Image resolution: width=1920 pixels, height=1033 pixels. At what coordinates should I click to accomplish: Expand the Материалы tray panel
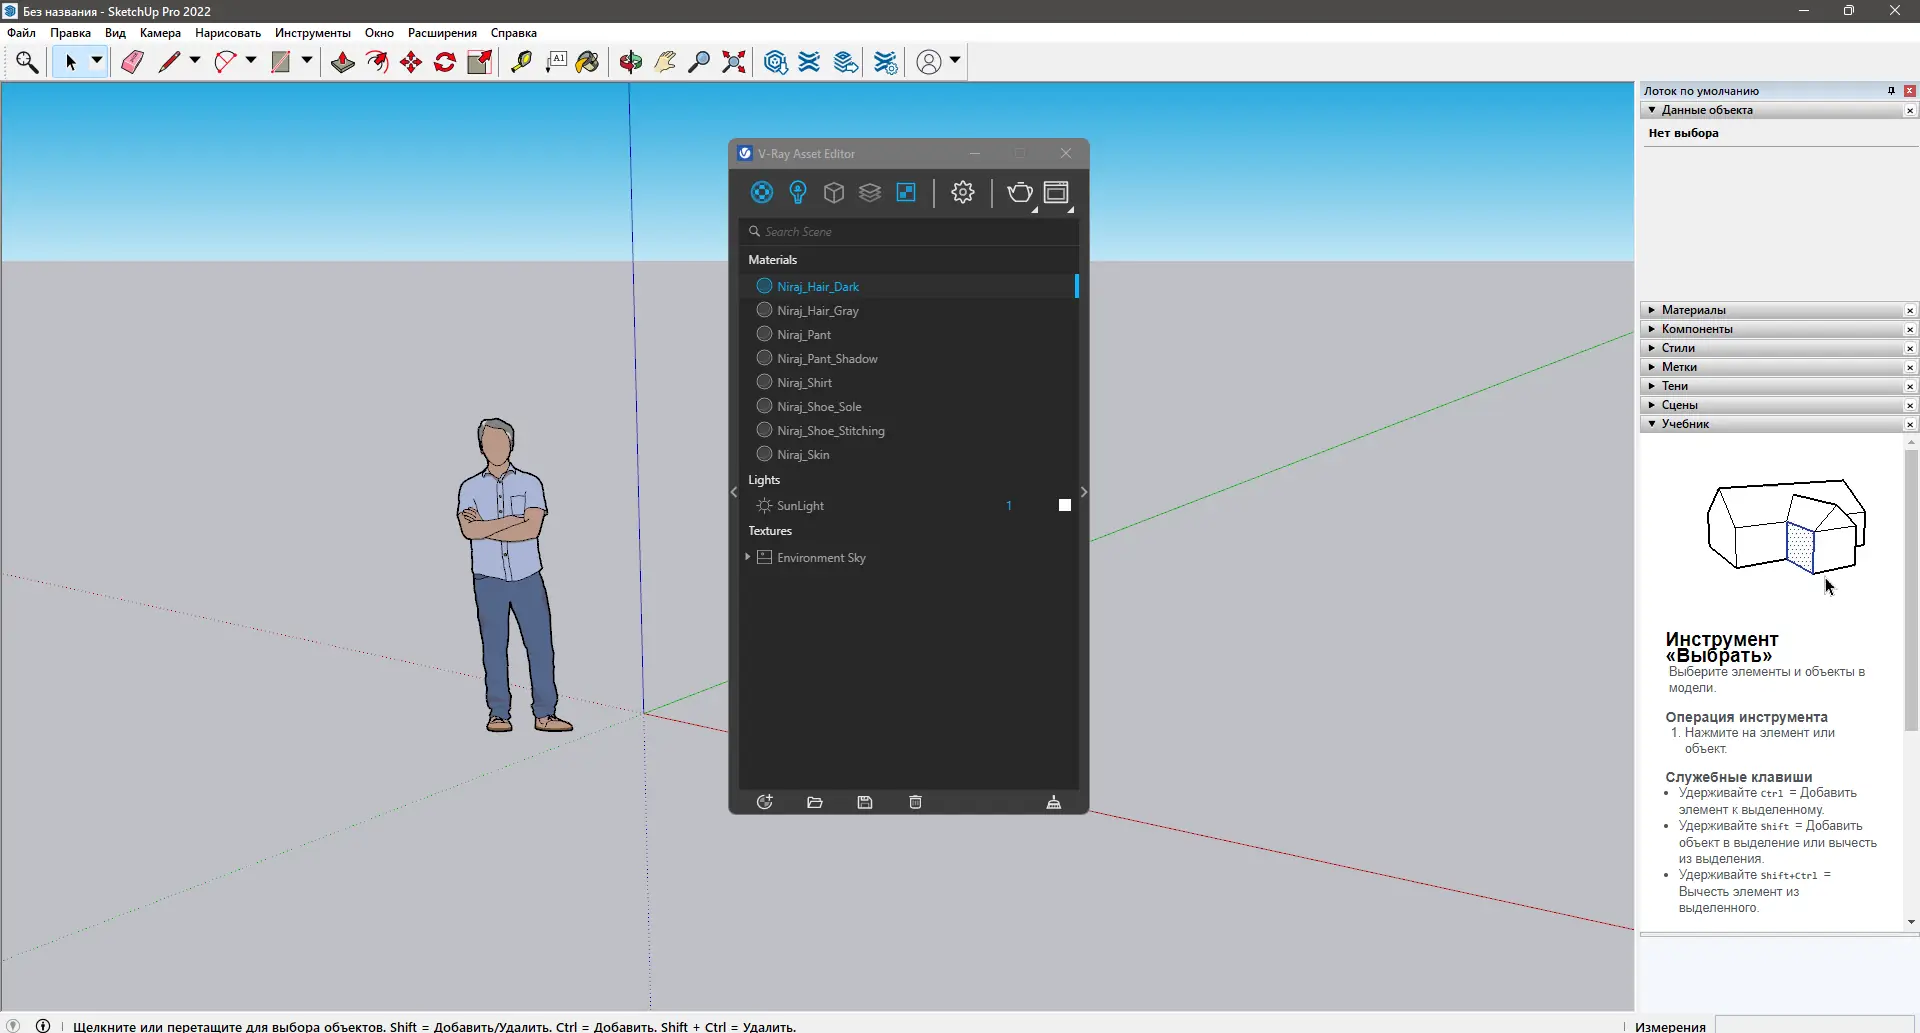pos(1694,310)
